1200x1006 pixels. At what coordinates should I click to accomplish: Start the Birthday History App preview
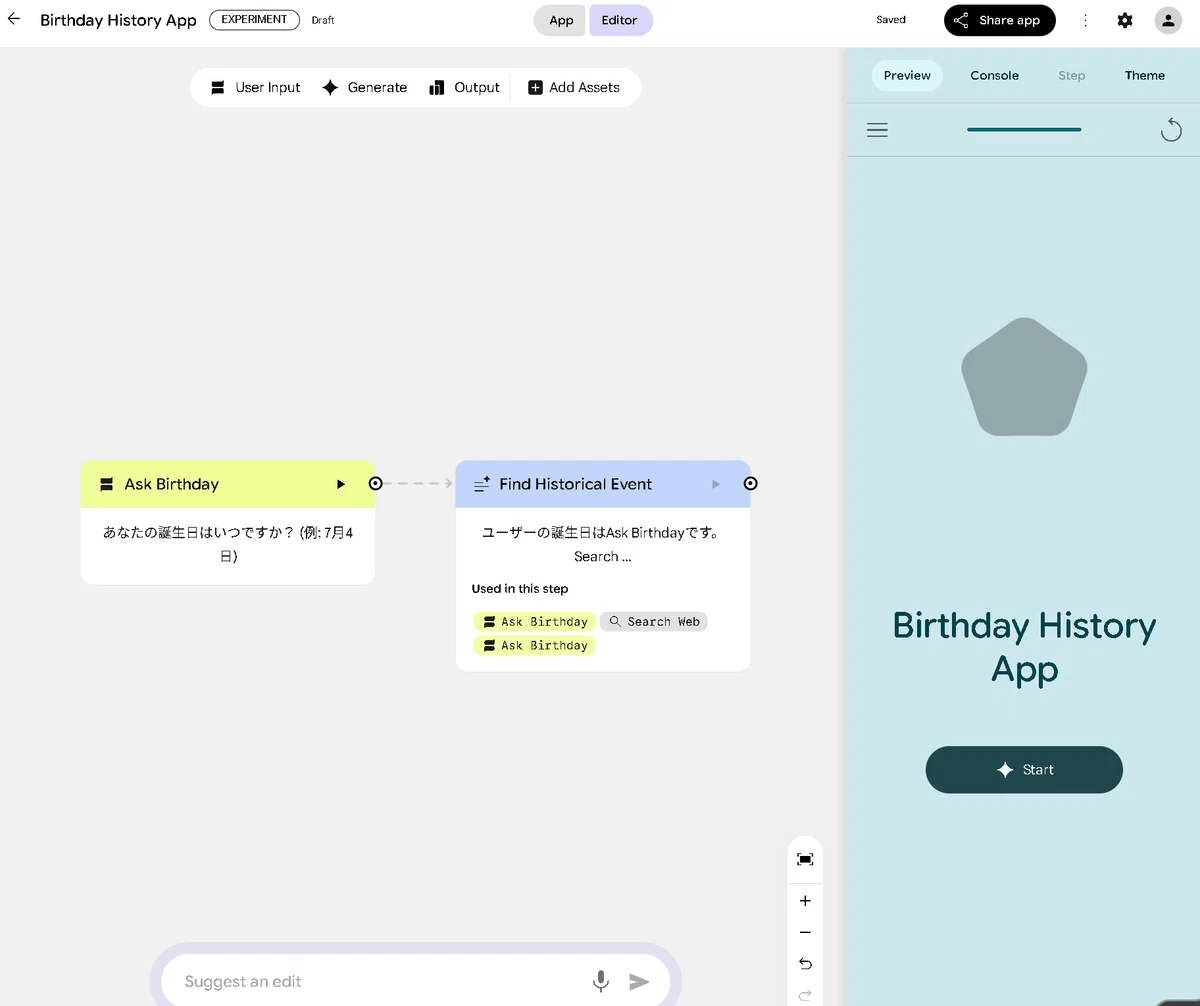tap(1024, 770)
